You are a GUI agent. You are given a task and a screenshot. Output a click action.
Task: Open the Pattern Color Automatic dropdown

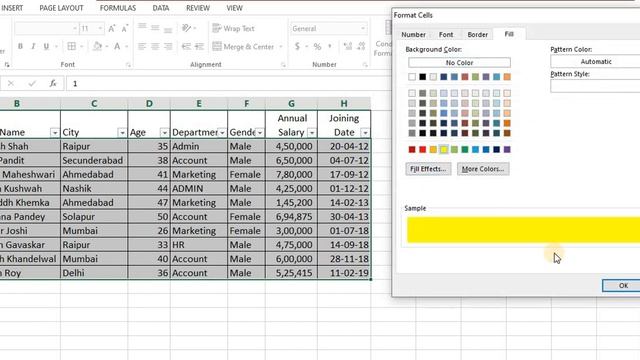pos(595,62)
